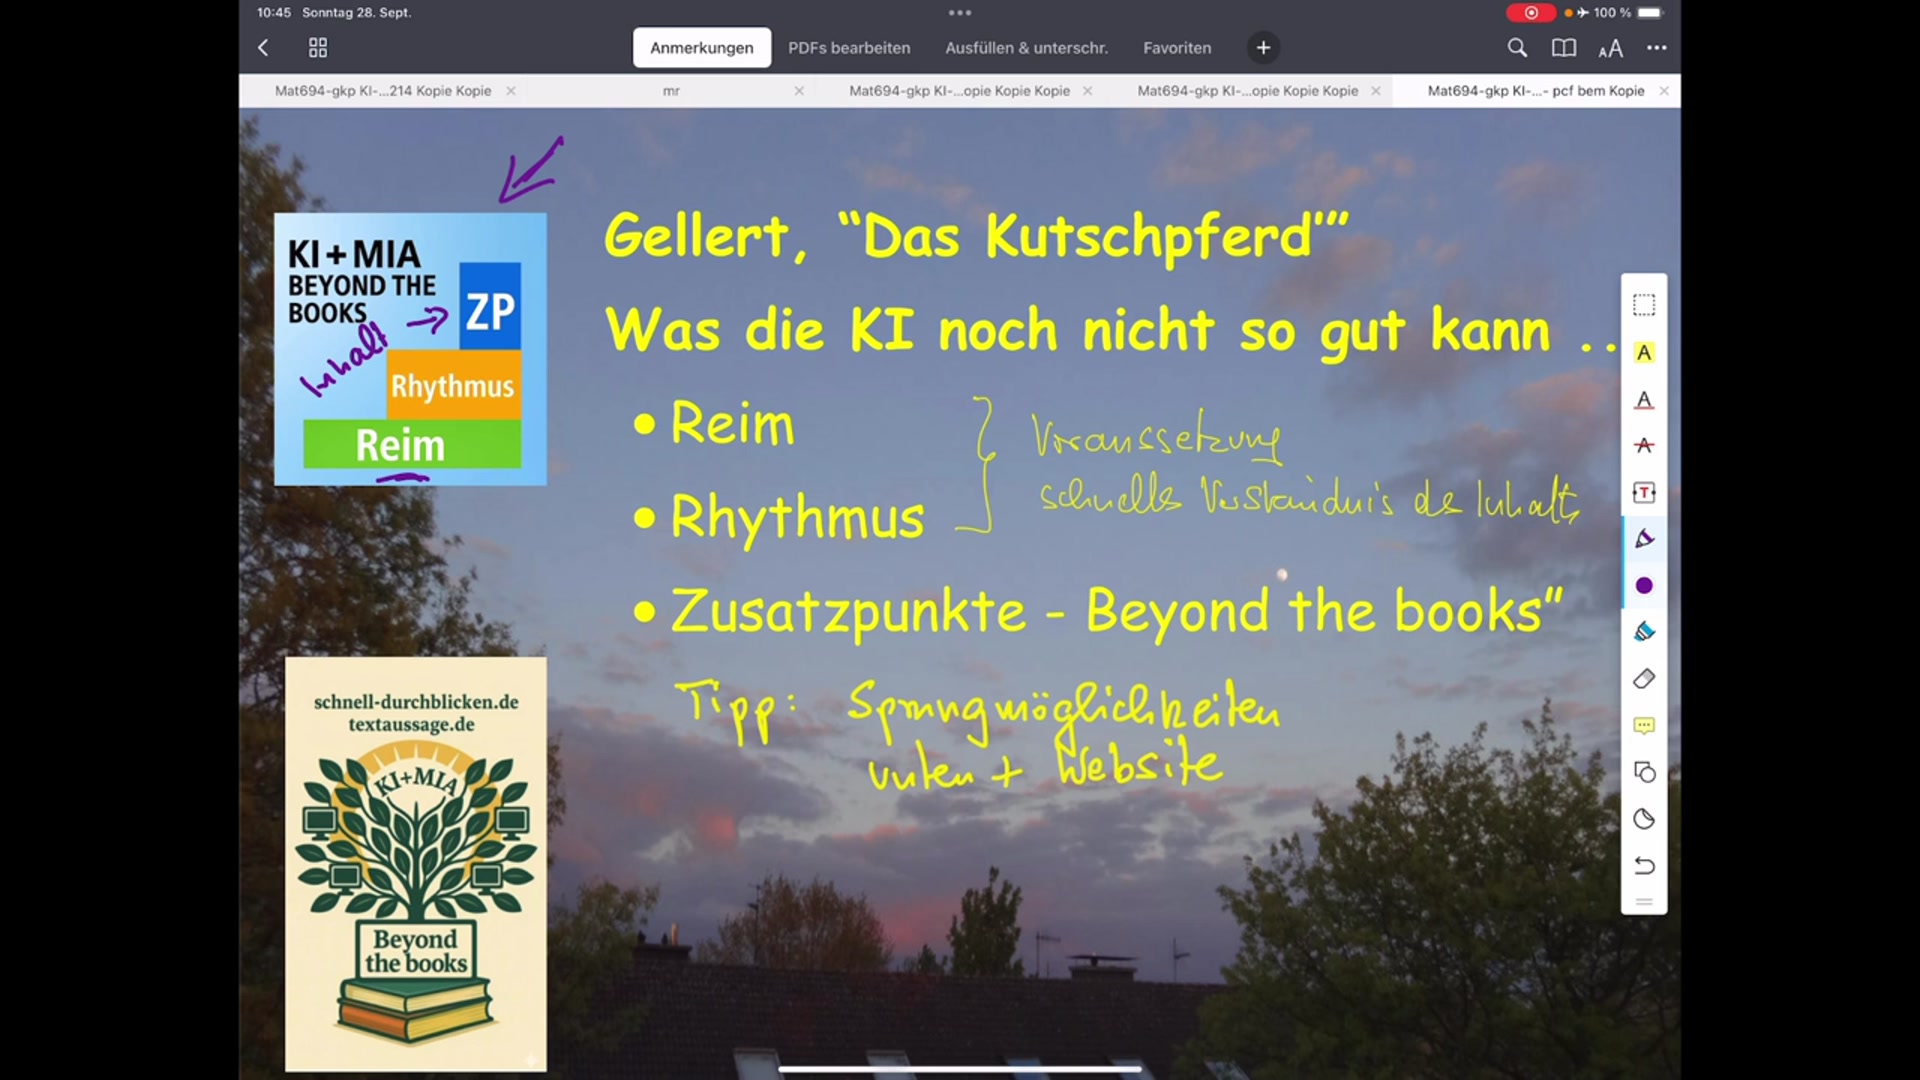Screen dimensions: 1920x1080
Task: Open the sticker tool
Action: click(x=1644, y=819)
